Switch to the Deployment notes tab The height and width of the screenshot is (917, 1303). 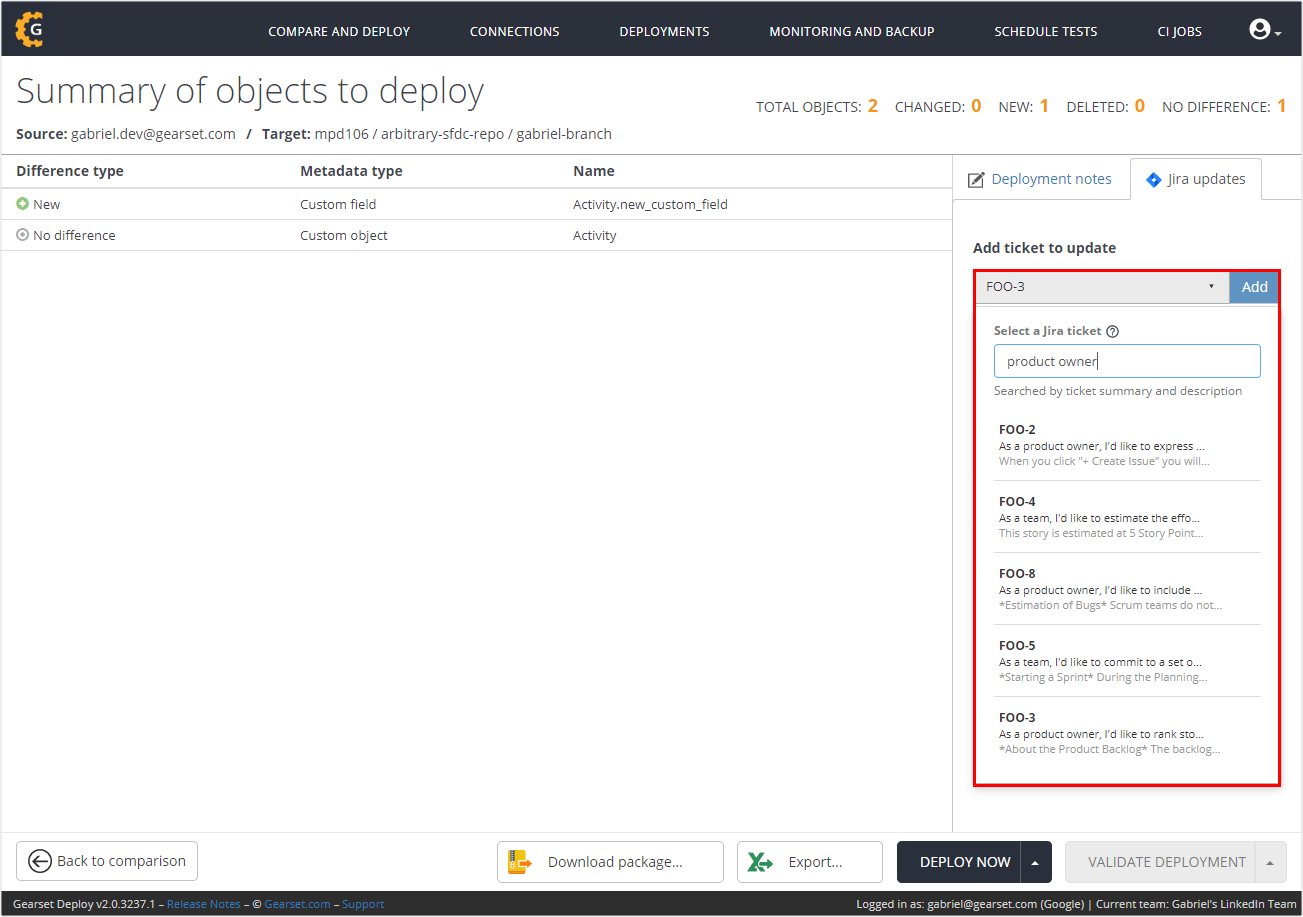[x=1040, y=179]
